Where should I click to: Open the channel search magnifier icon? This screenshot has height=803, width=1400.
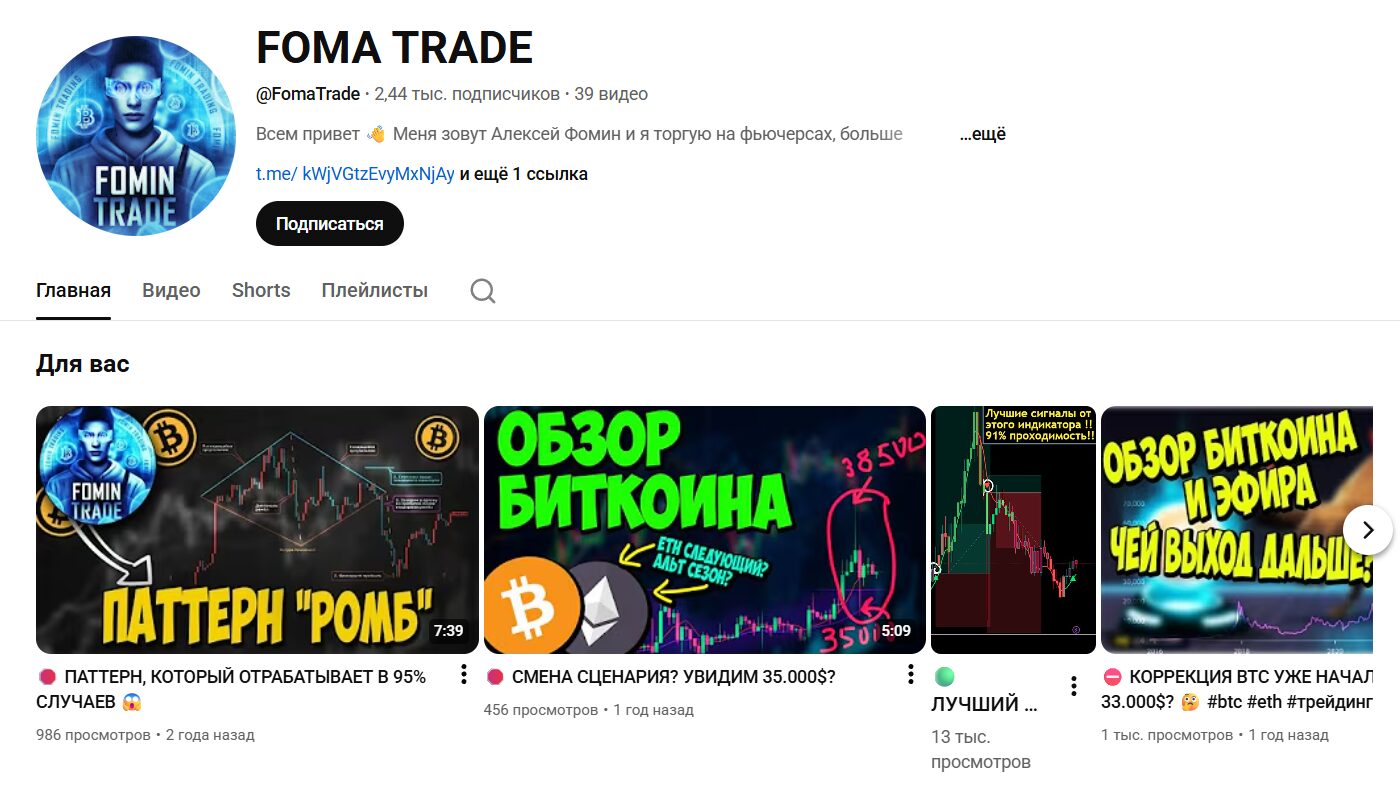click(x=483, y=291)
